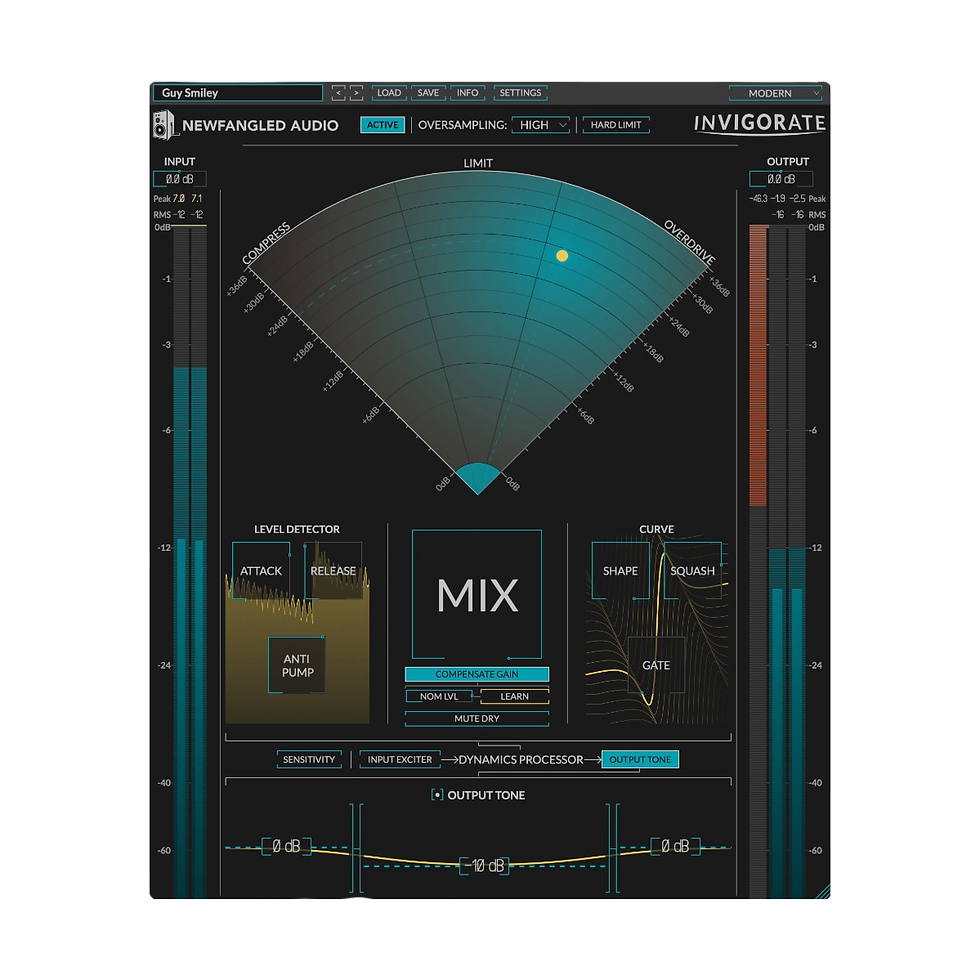This screenshot has width=980, height=980.
Task: Click the Output Tone enable bracket icon
Action: [437, 795]
